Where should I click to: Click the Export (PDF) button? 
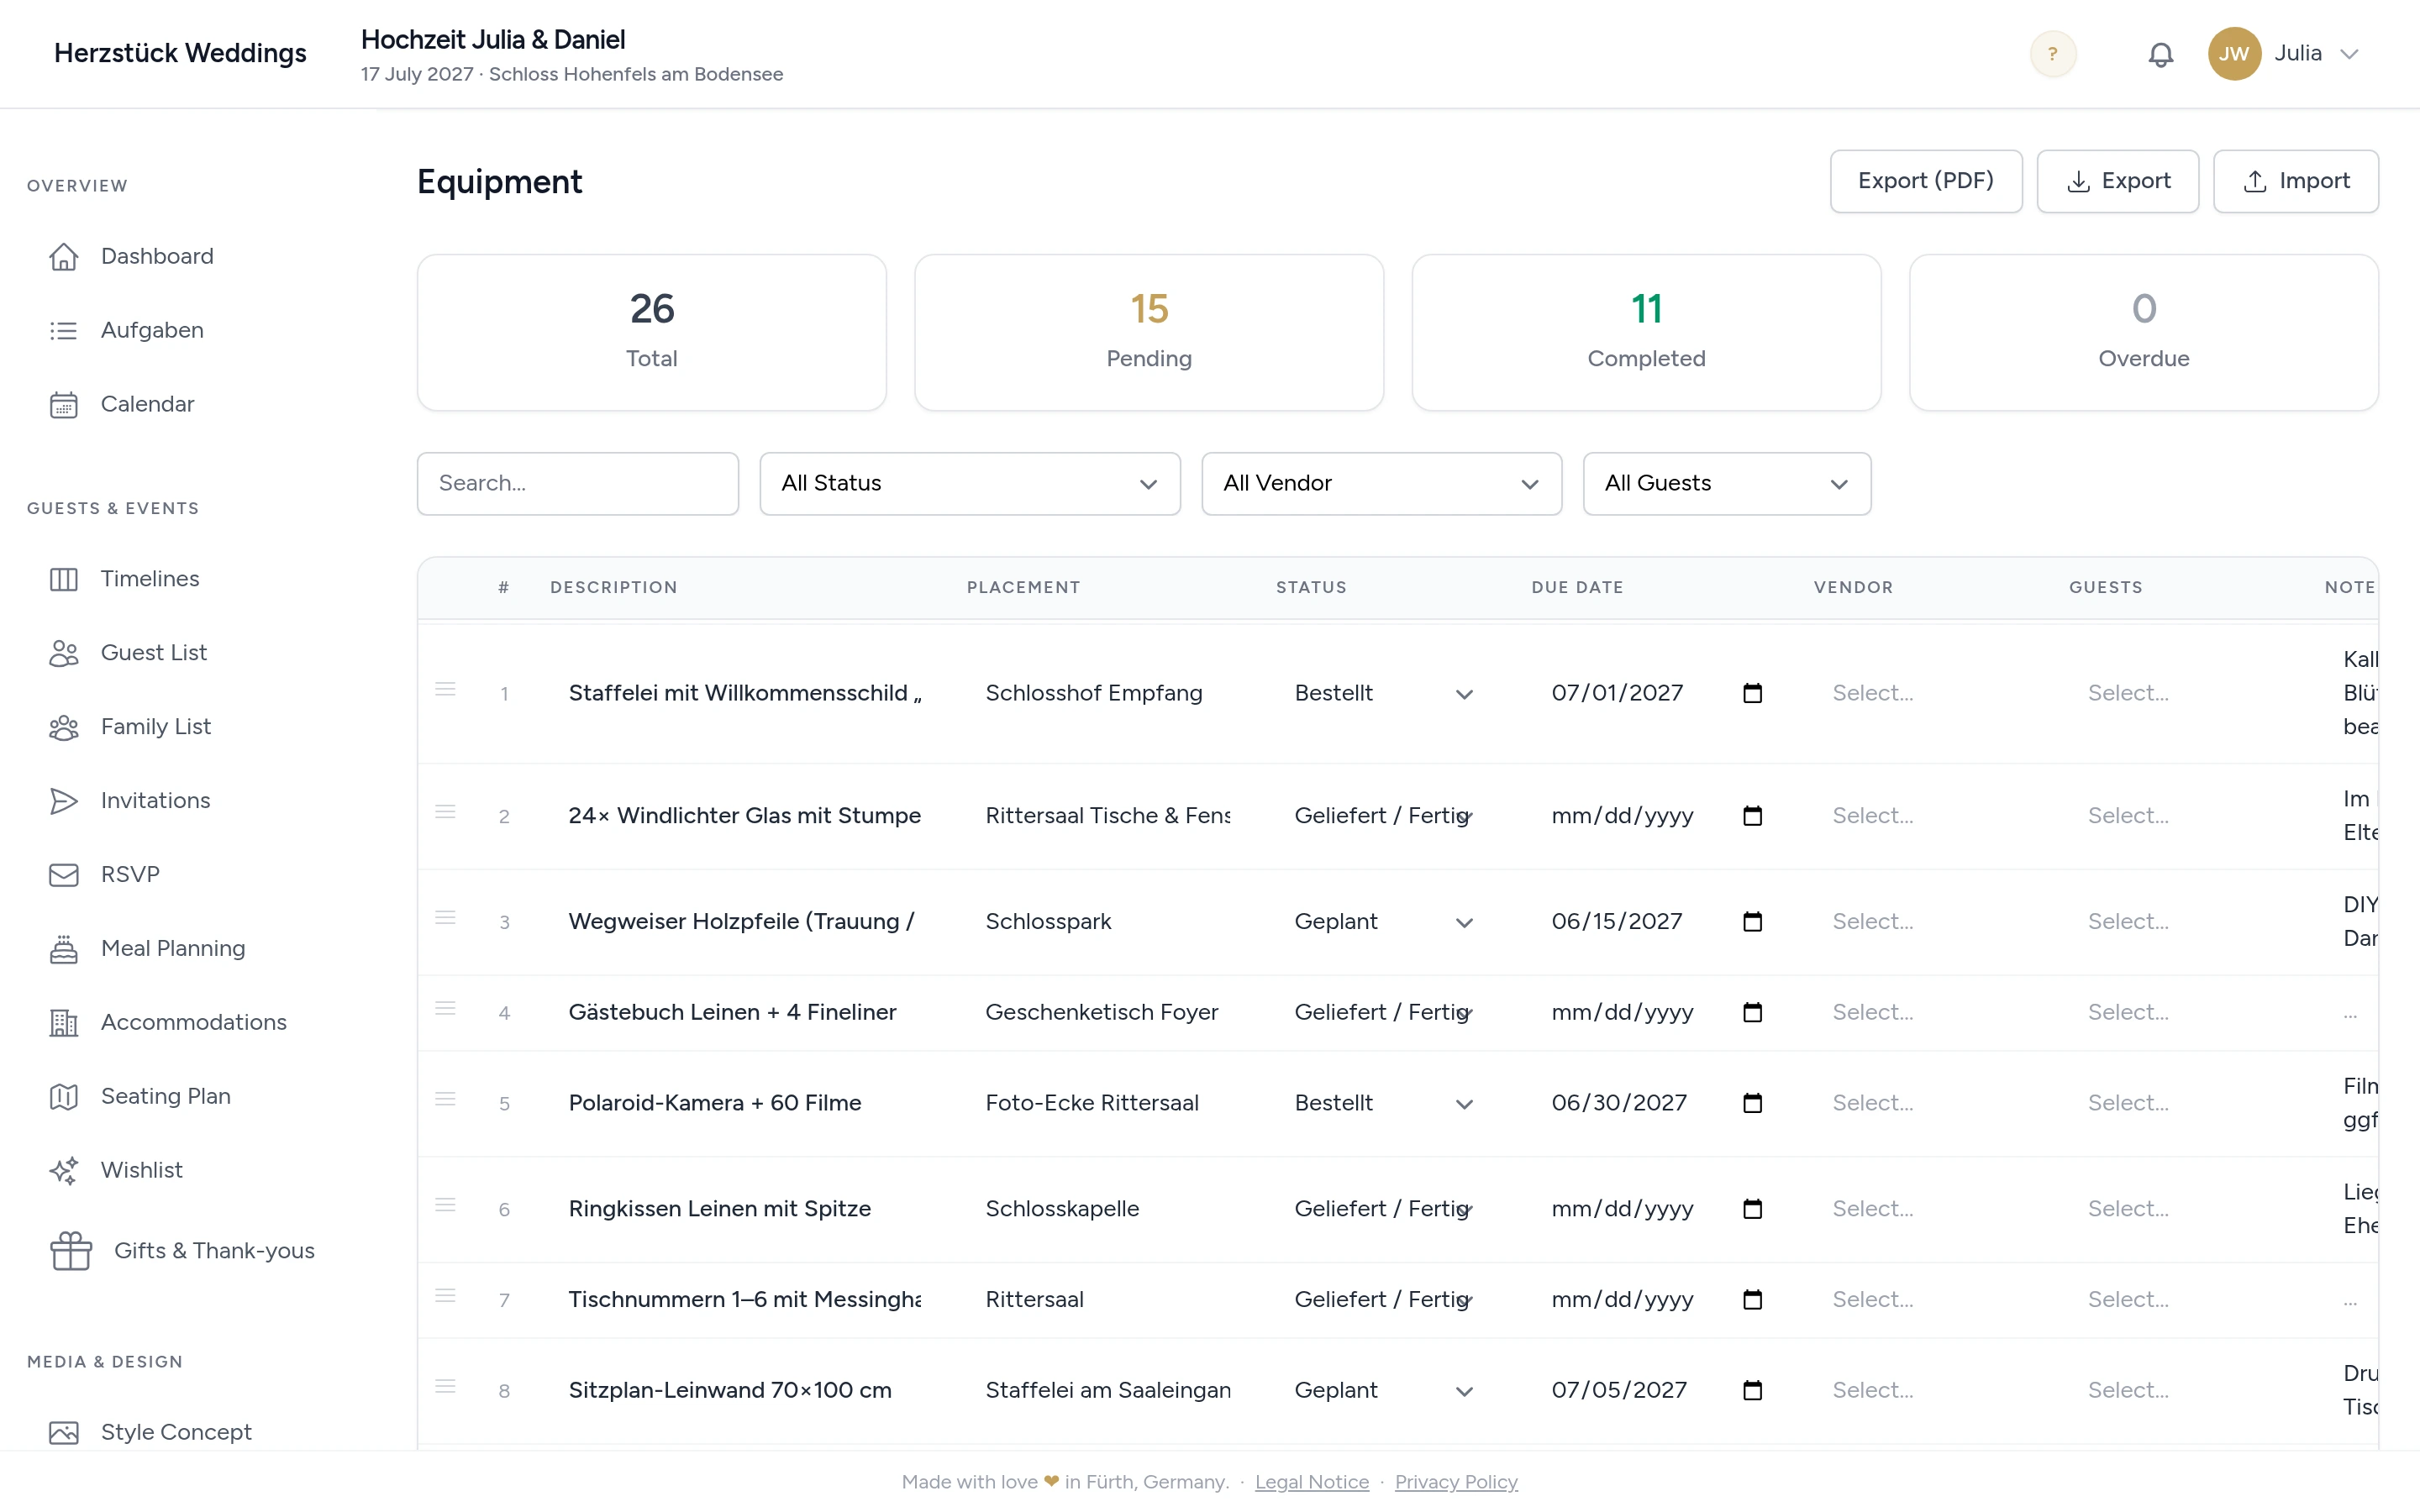(1926, 181)
